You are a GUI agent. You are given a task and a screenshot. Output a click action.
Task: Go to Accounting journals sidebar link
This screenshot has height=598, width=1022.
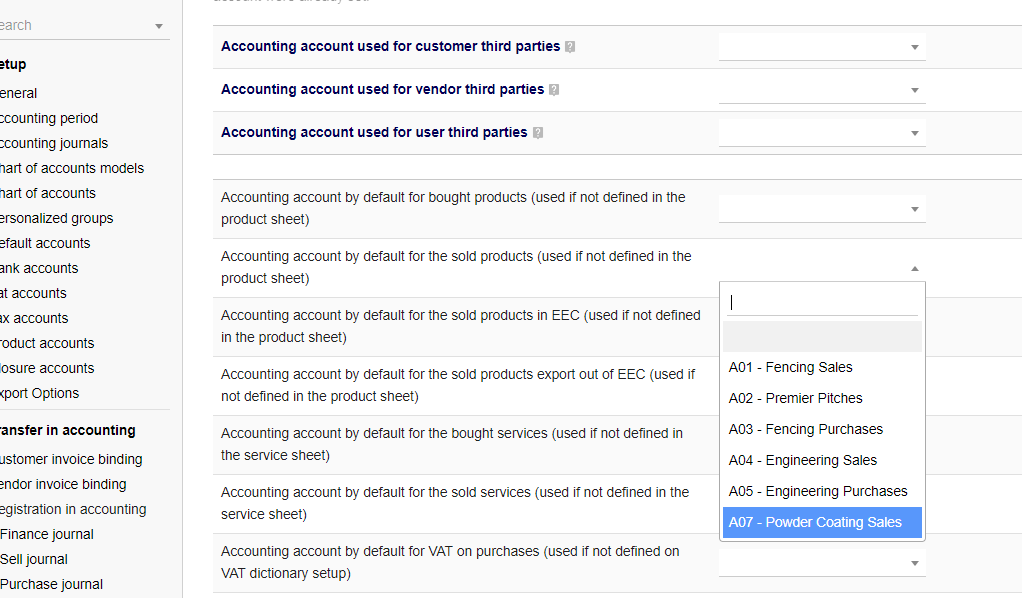click(54, 143)
